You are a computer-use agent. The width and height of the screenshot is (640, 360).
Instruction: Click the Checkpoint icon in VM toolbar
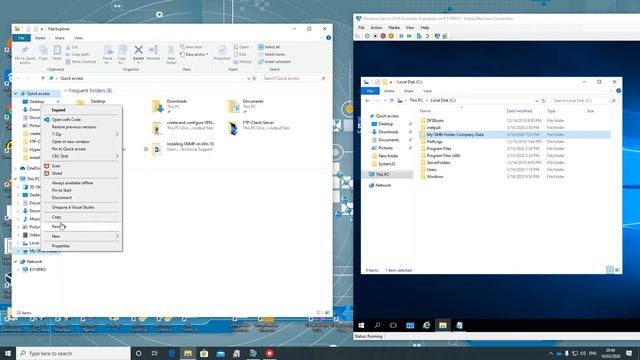coord(419,36)
